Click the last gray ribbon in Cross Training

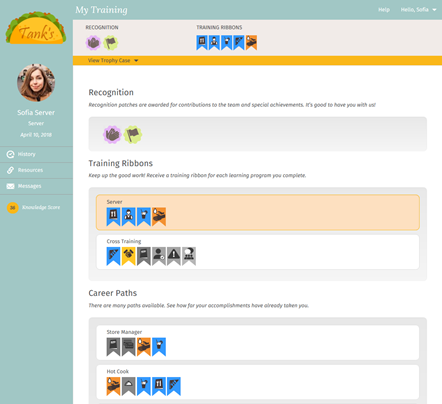coord(189,256)
